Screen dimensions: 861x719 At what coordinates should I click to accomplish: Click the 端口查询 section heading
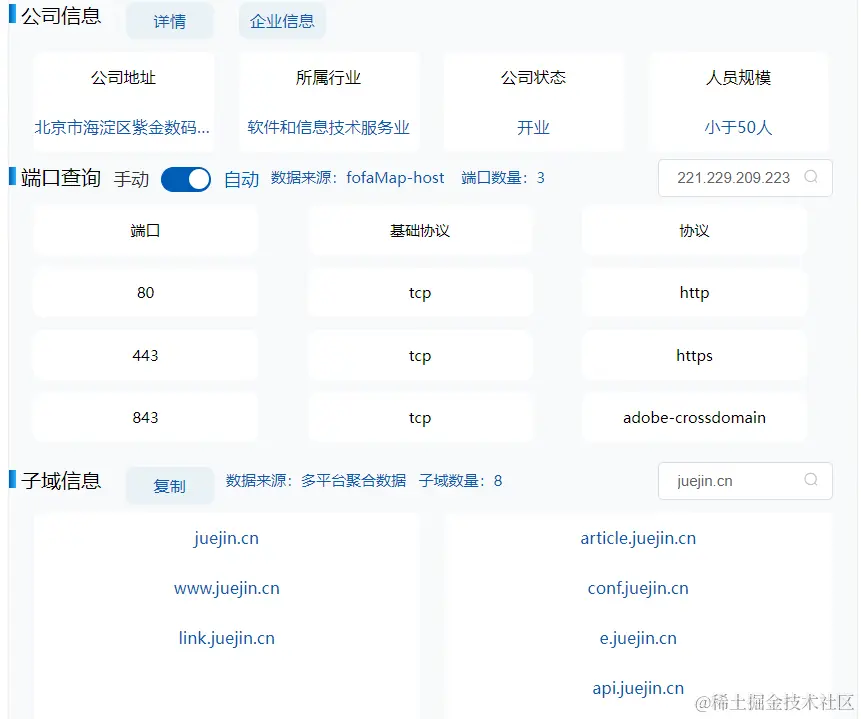[x=61, y=178]
